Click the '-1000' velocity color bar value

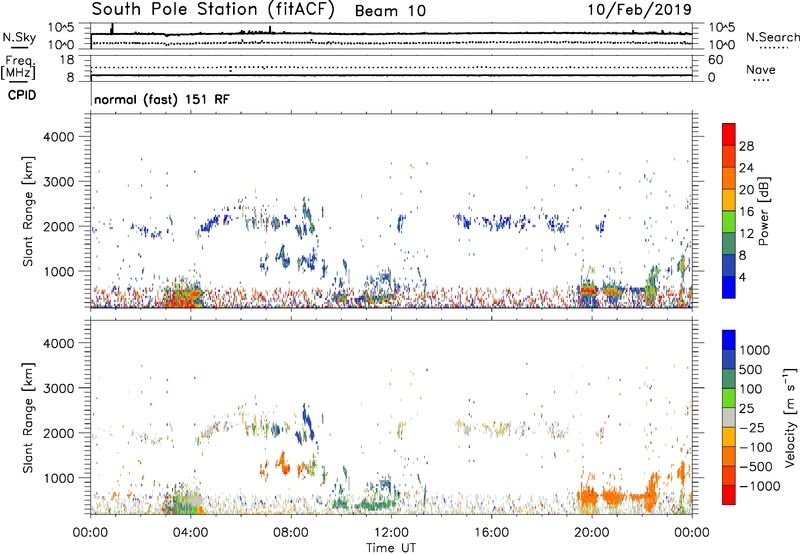point(759,486)
